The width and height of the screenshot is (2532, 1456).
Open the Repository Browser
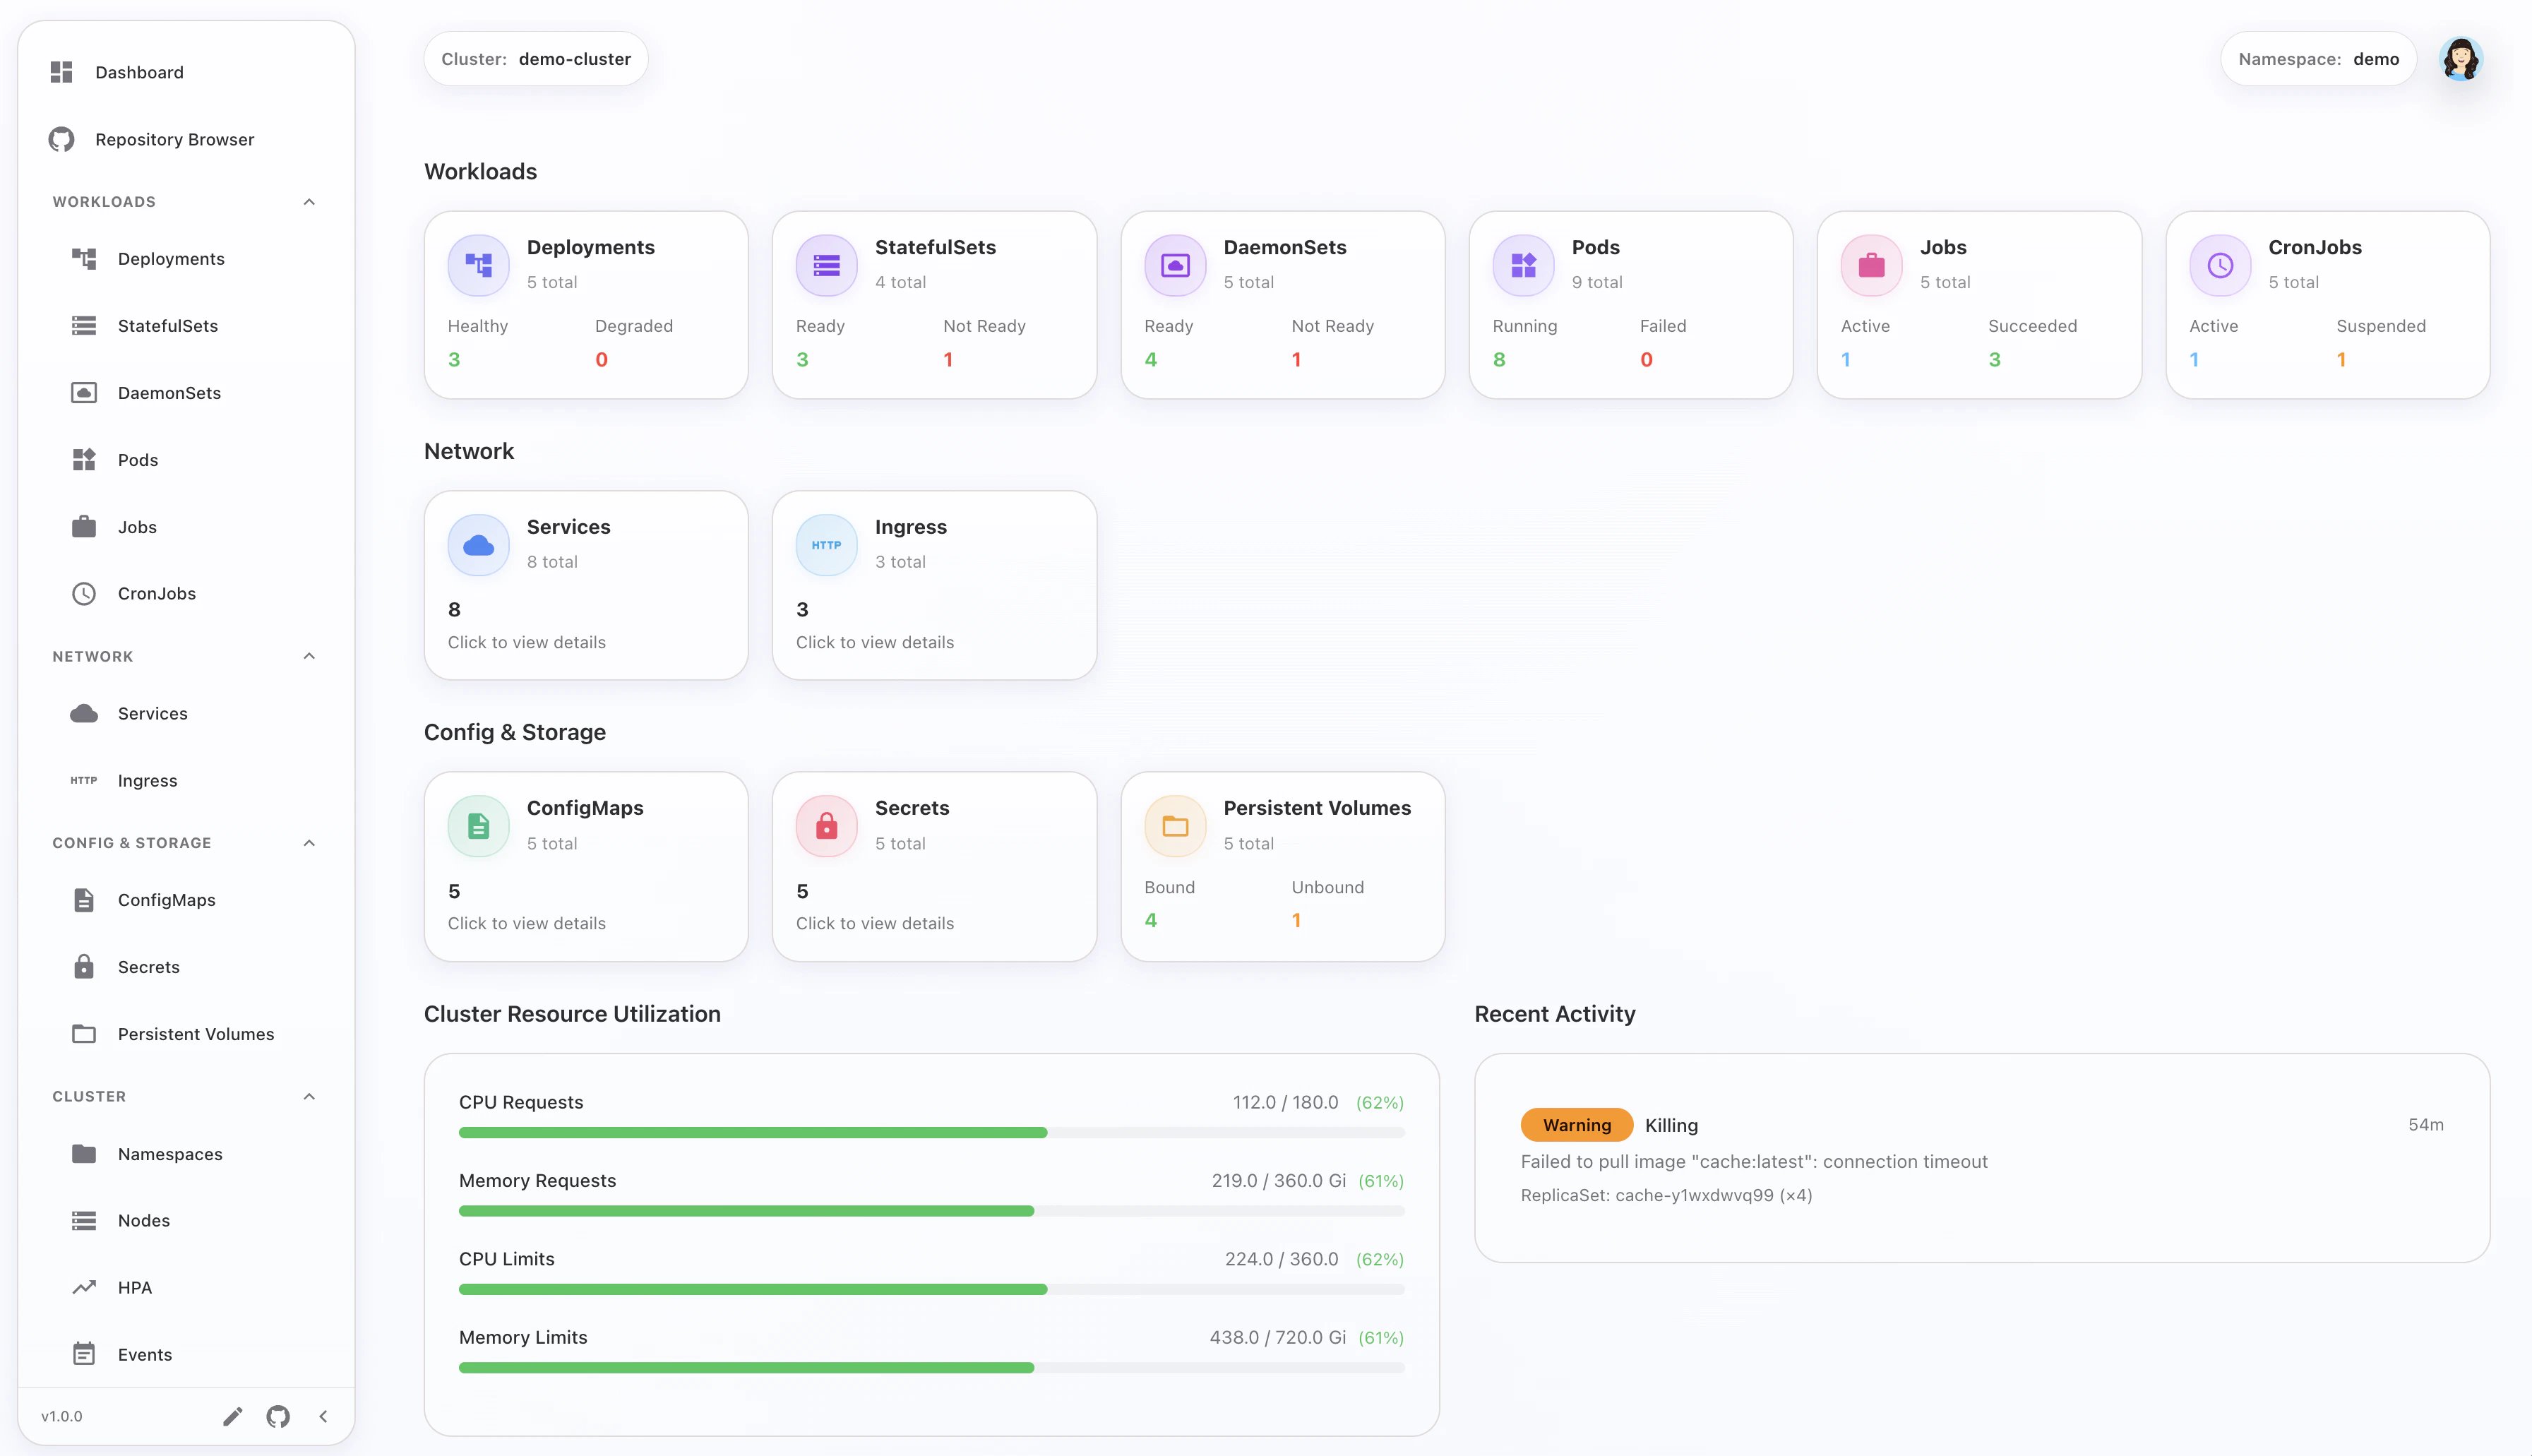pos(174,139)
